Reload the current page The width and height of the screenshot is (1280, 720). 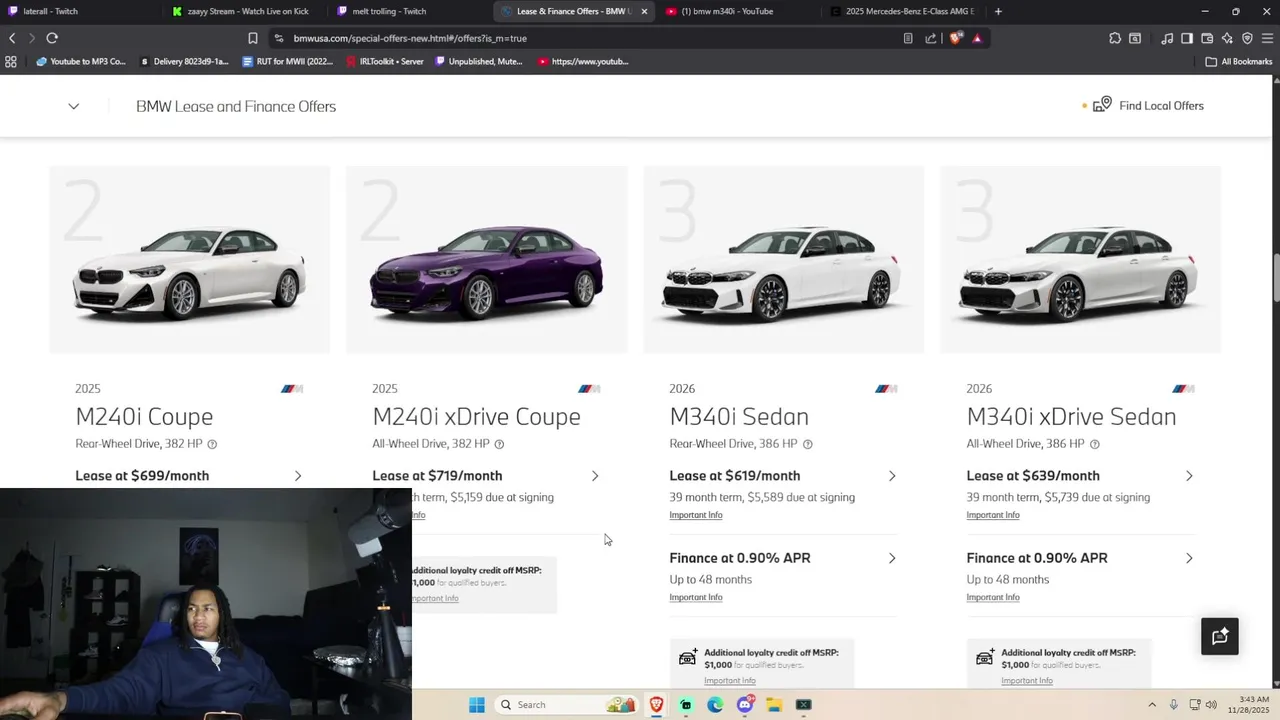(52, 38)
